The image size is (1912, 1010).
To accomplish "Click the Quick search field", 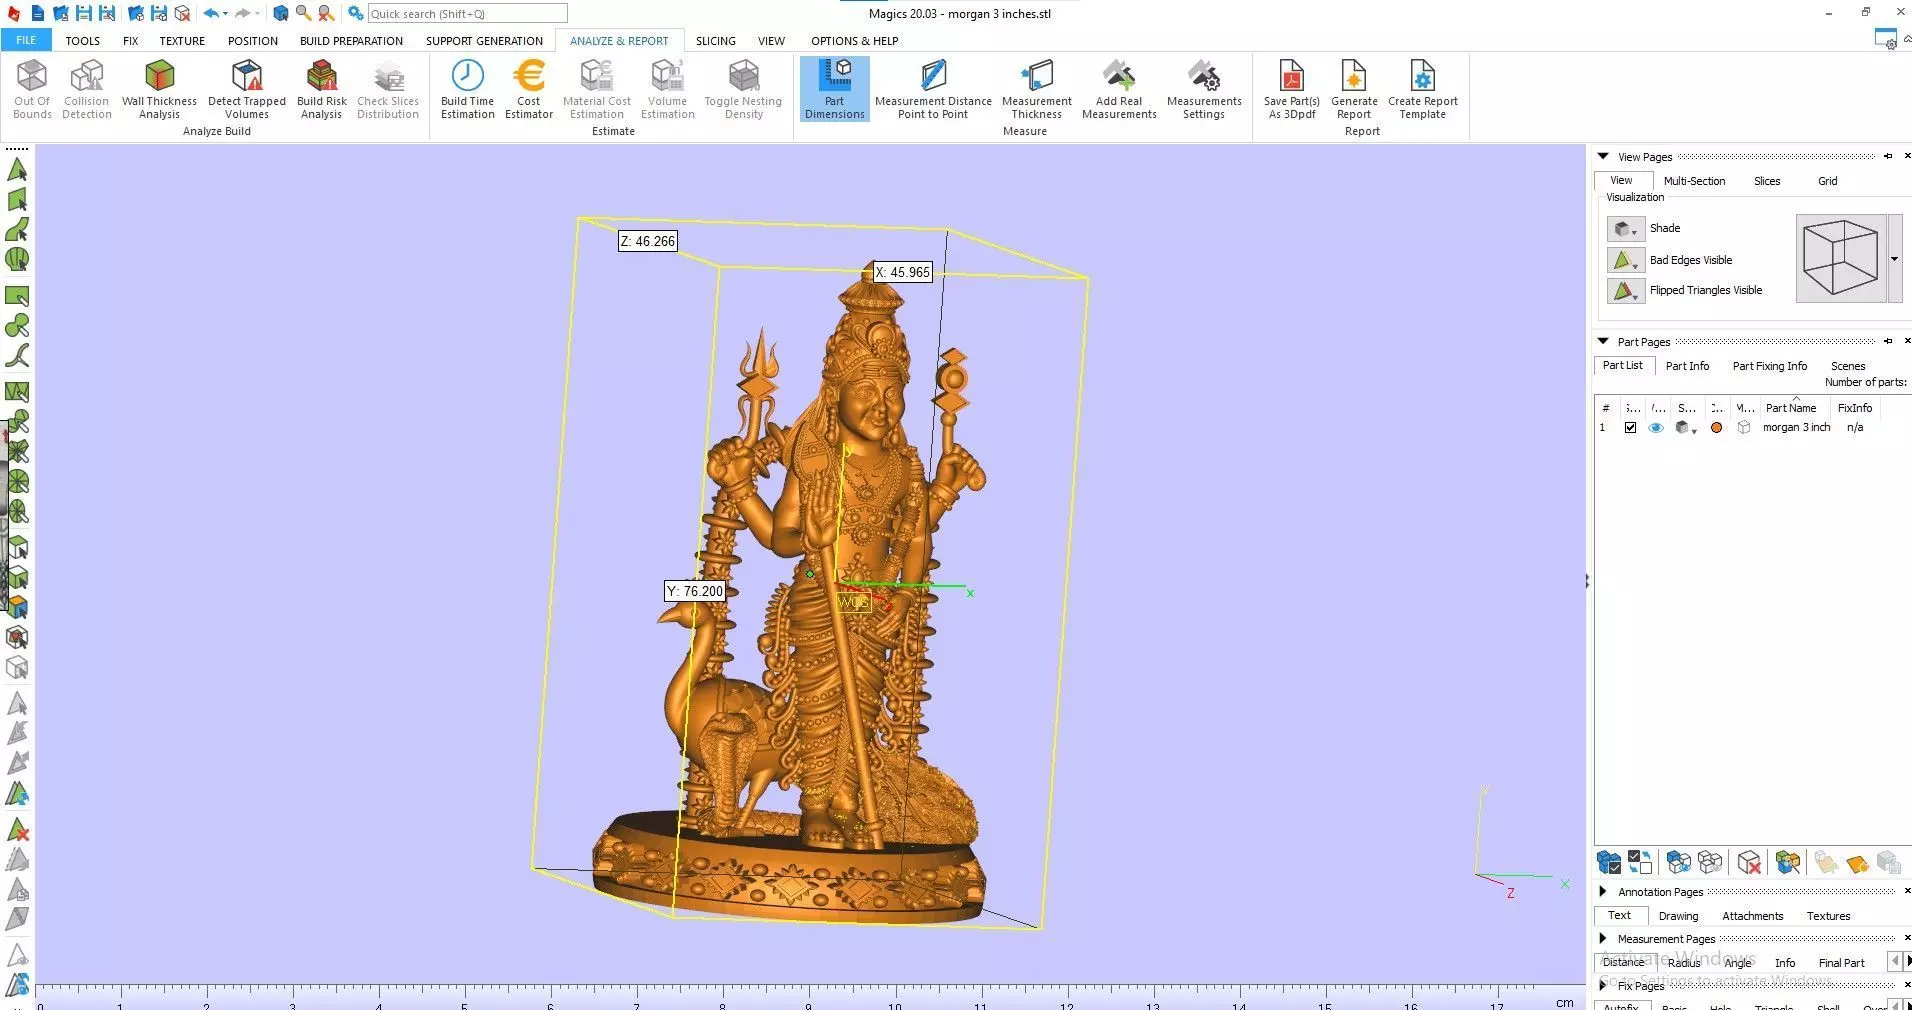I will pos(467,14).
